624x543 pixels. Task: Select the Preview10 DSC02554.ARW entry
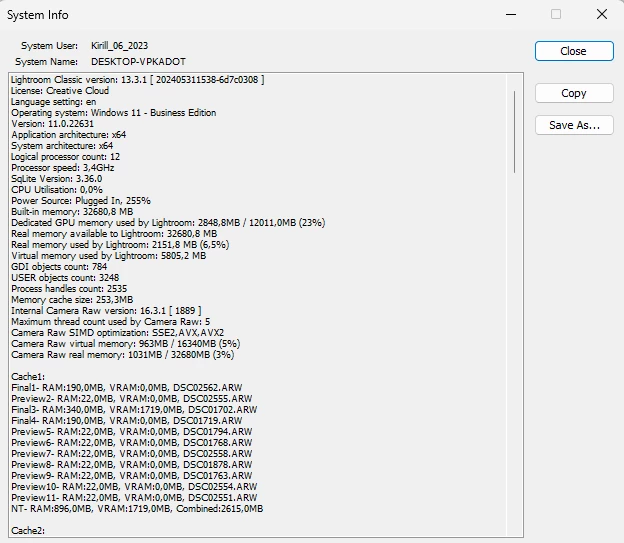point(135,486)
